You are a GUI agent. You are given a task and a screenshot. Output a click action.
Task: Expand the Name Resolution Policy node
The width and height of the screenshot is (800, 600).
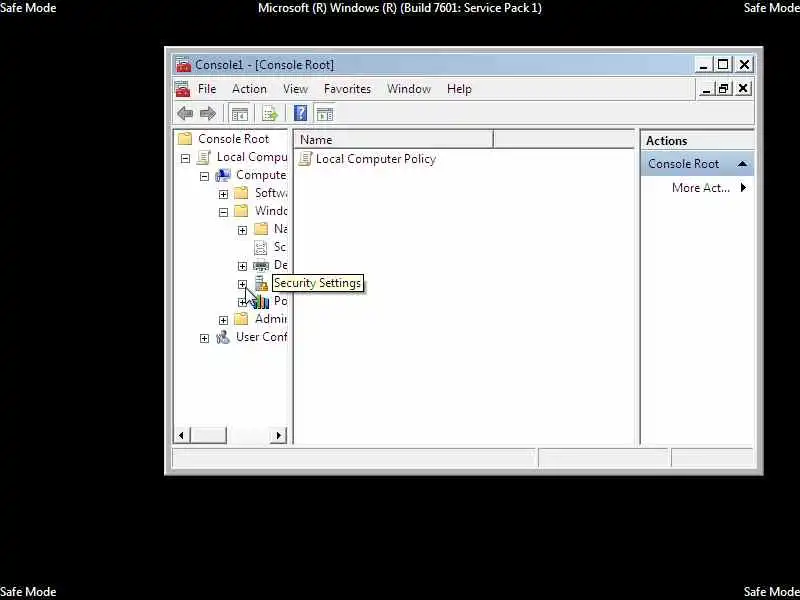242,230
